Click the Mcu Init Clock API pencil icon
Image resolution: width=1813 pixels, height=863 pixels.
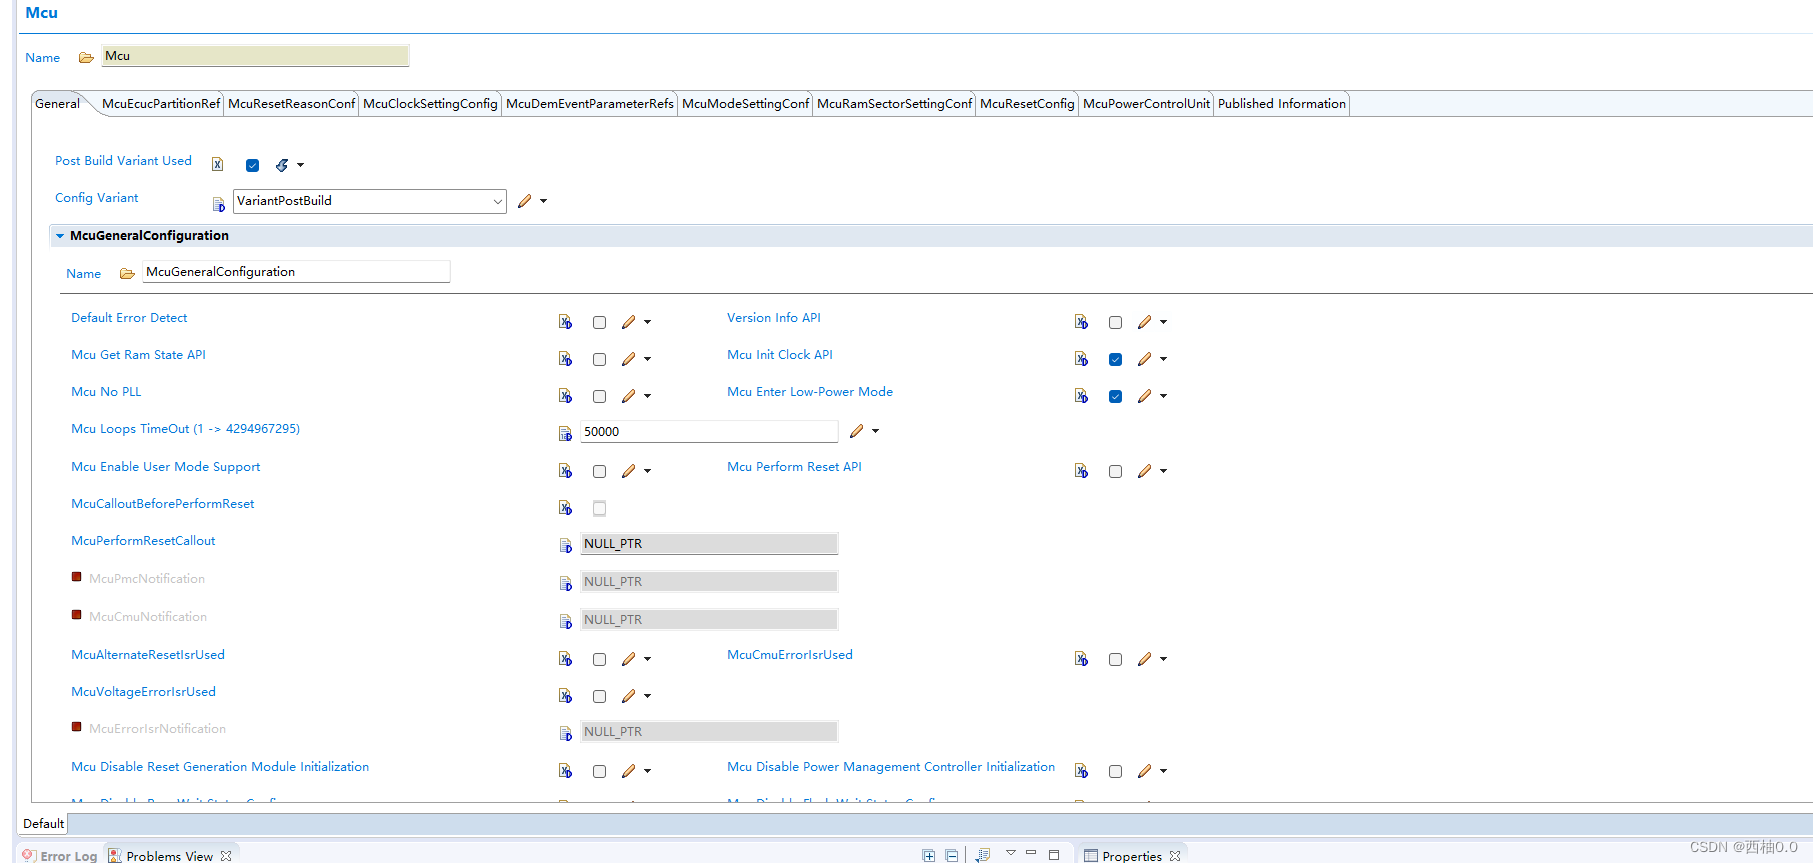click(x=1145, y=359)
